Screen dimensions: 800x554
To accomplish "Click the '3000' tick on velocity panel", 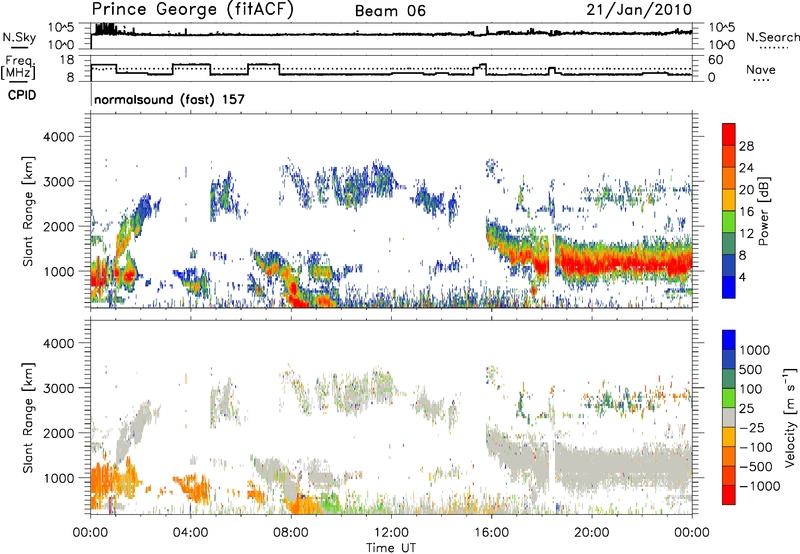I will pyautogui.click(x=59, y=388).
